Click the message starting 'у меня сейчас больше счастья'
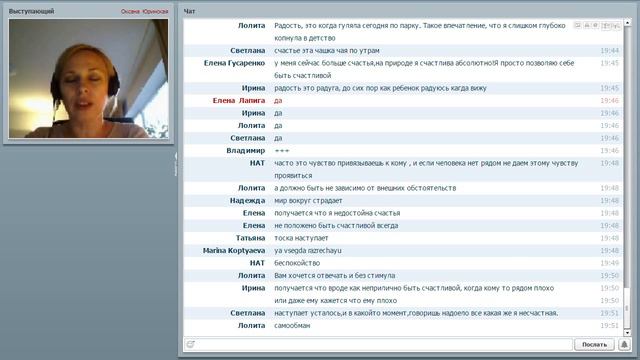This screenshot has width=640, height=360. (x=424, y=69)
